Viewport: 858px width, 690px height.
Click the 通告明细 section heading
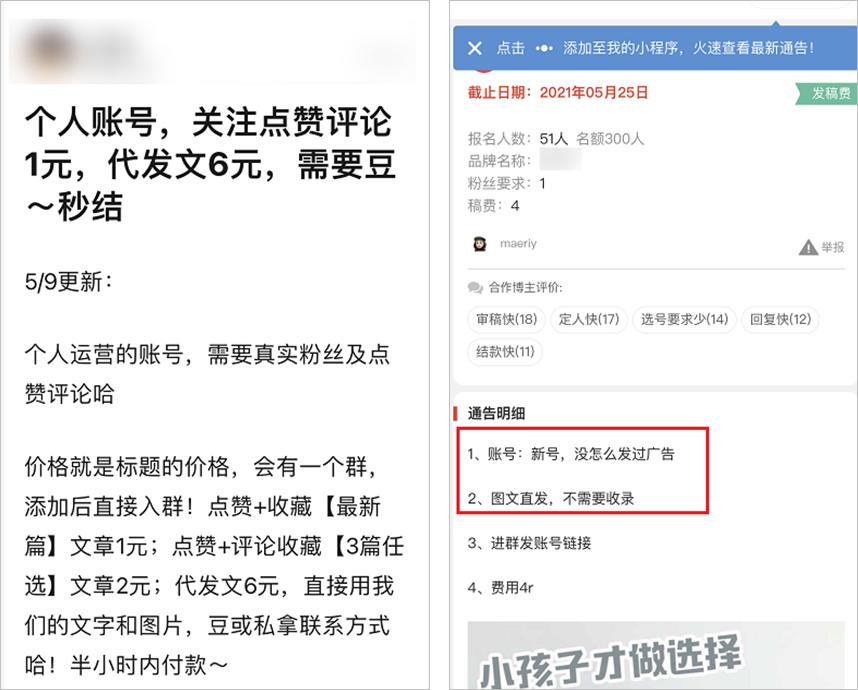pyautogui.click(x=496, y=414)
